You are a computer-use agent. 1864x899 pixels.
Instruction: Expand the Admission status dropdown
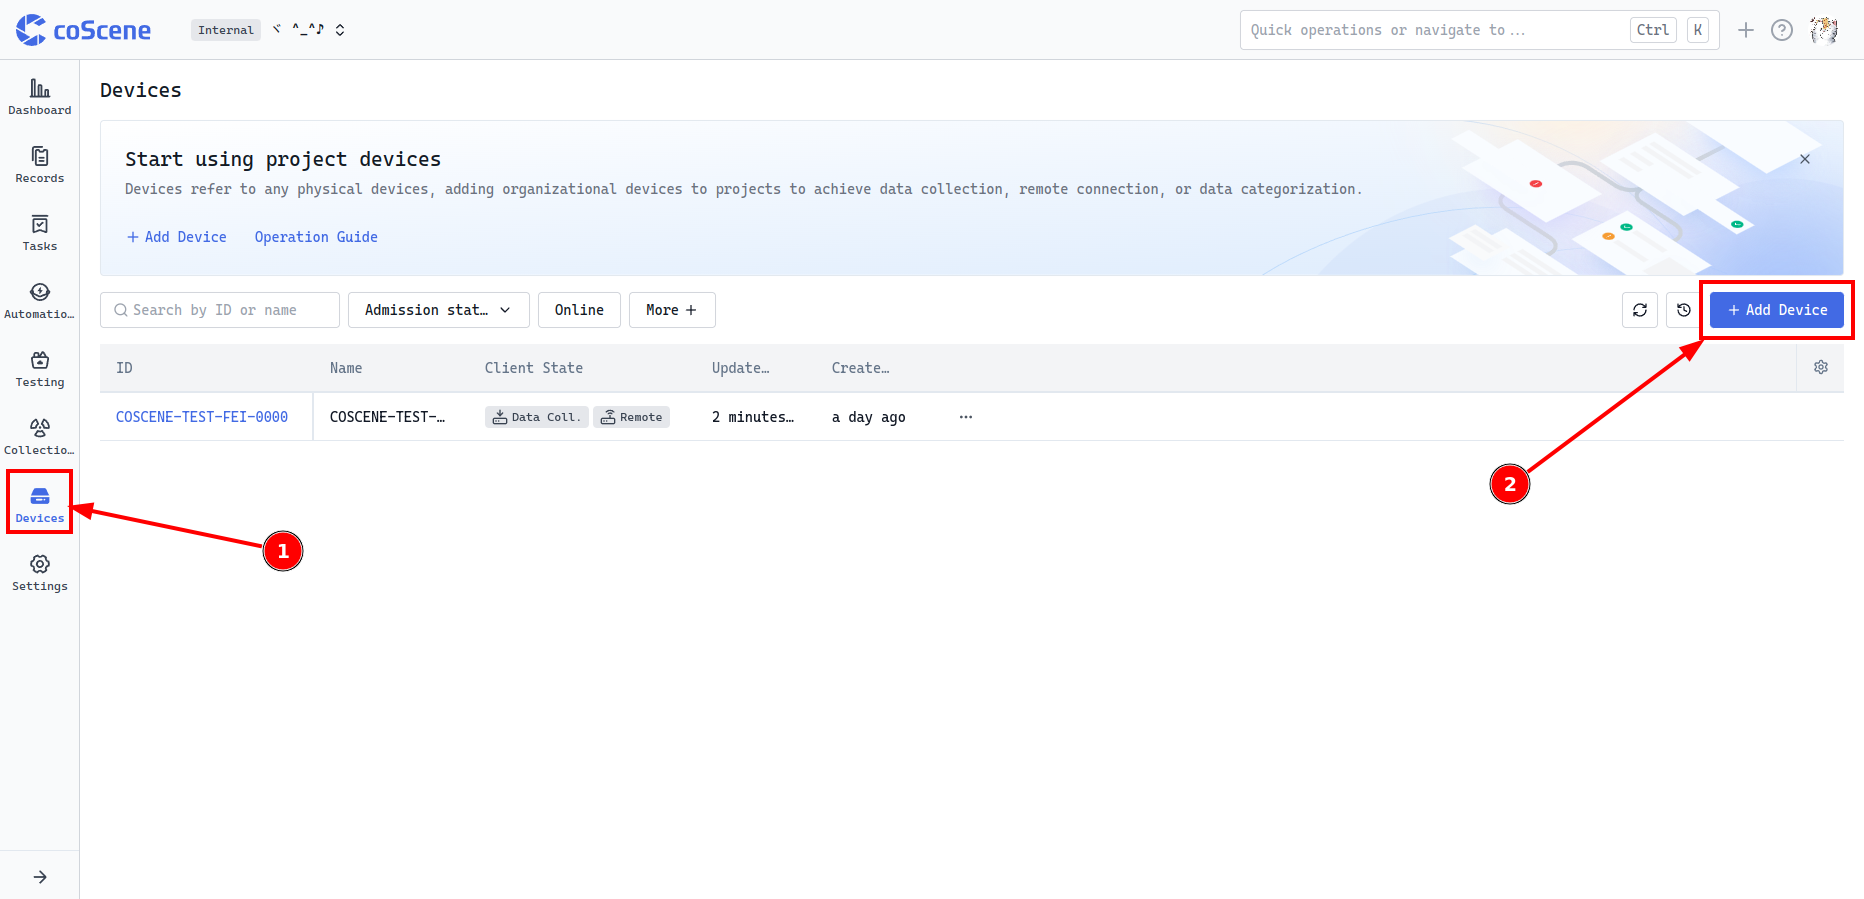coord(439,310)
